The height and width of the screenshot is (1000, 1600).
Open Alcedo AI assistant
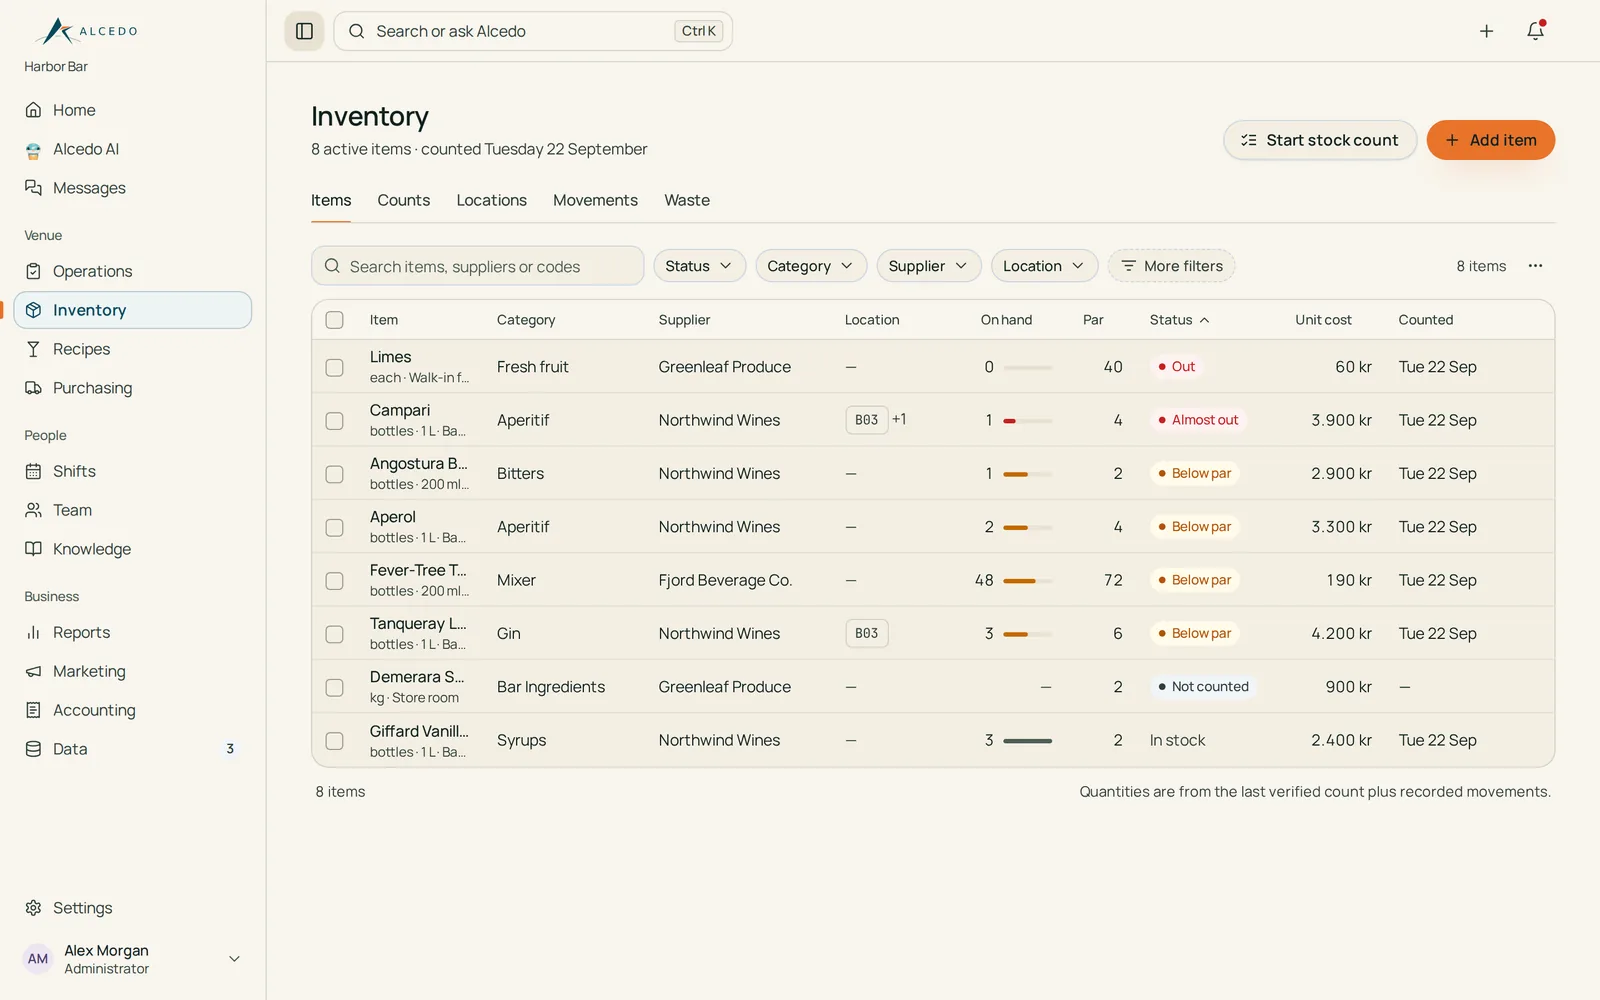point(133,149)
